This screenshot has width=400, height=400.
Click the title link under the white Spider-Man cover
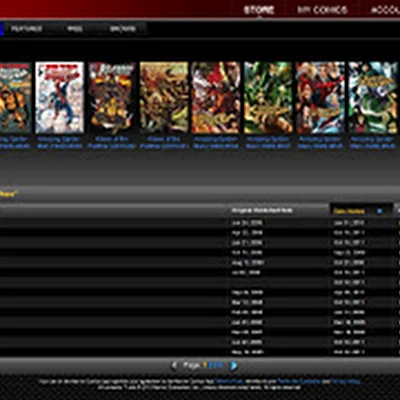click(60, 143)
